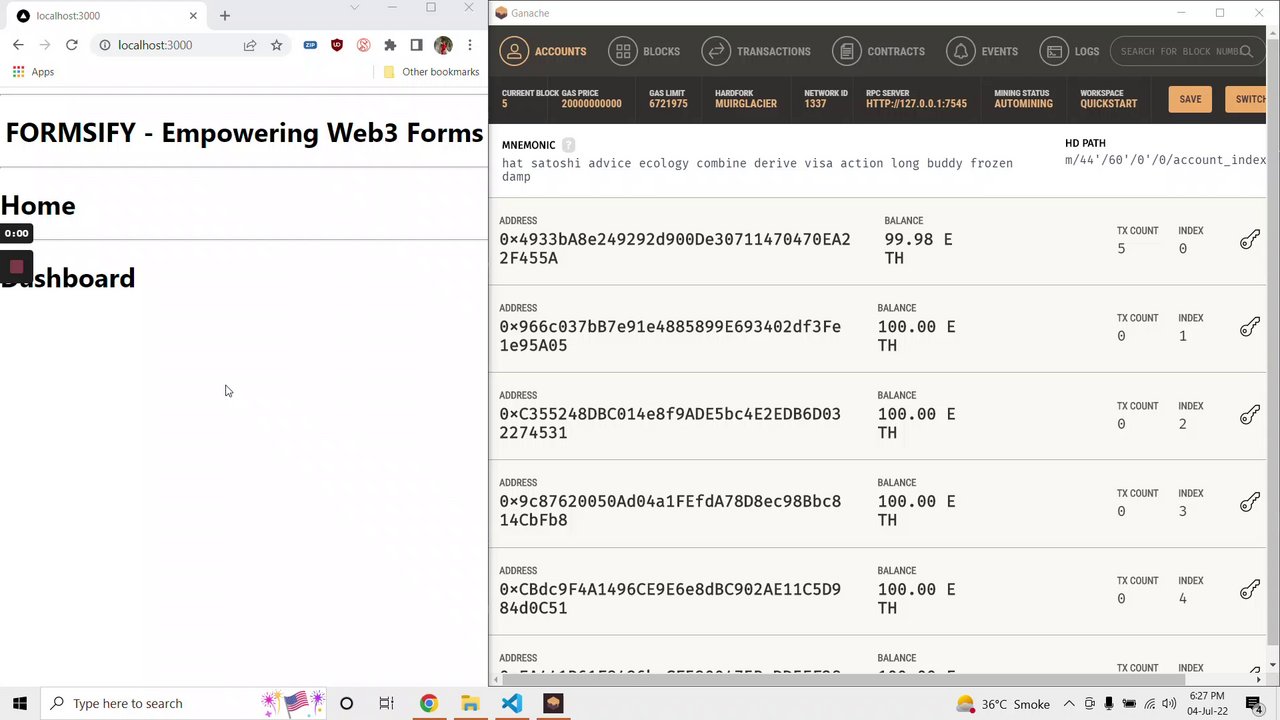Screen dimensions: 1280x720
Task: Show the private key for account index 3
Action: (x=1250, y=502)
